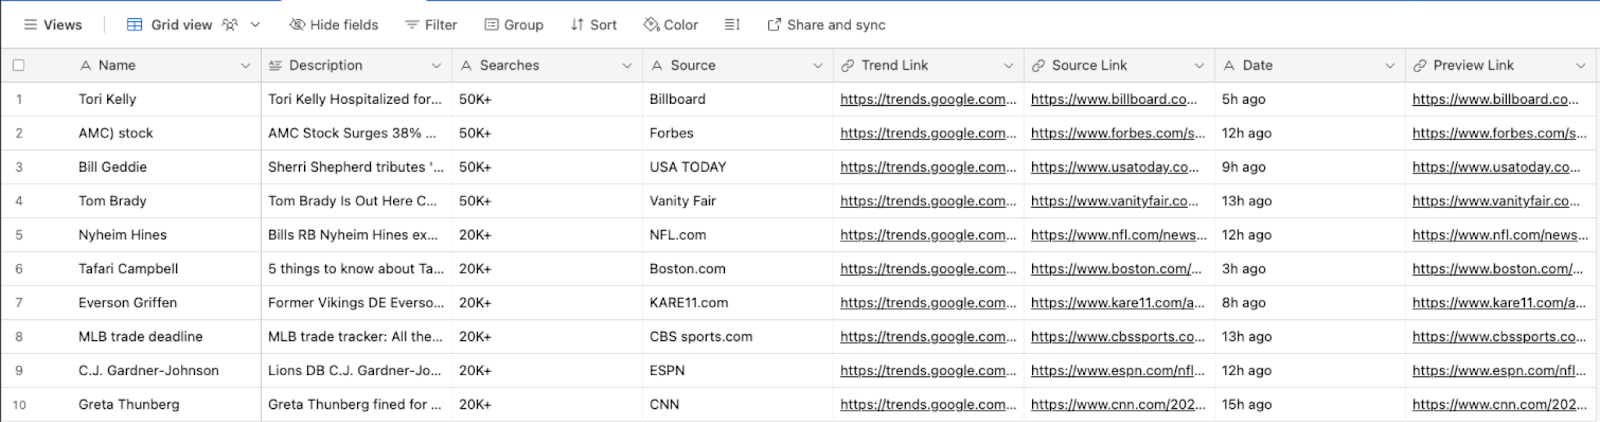This screenshot has width=1600, height=422.
Task: Open the cbssports.com preview link
Action: click(x=1499, y=337)
